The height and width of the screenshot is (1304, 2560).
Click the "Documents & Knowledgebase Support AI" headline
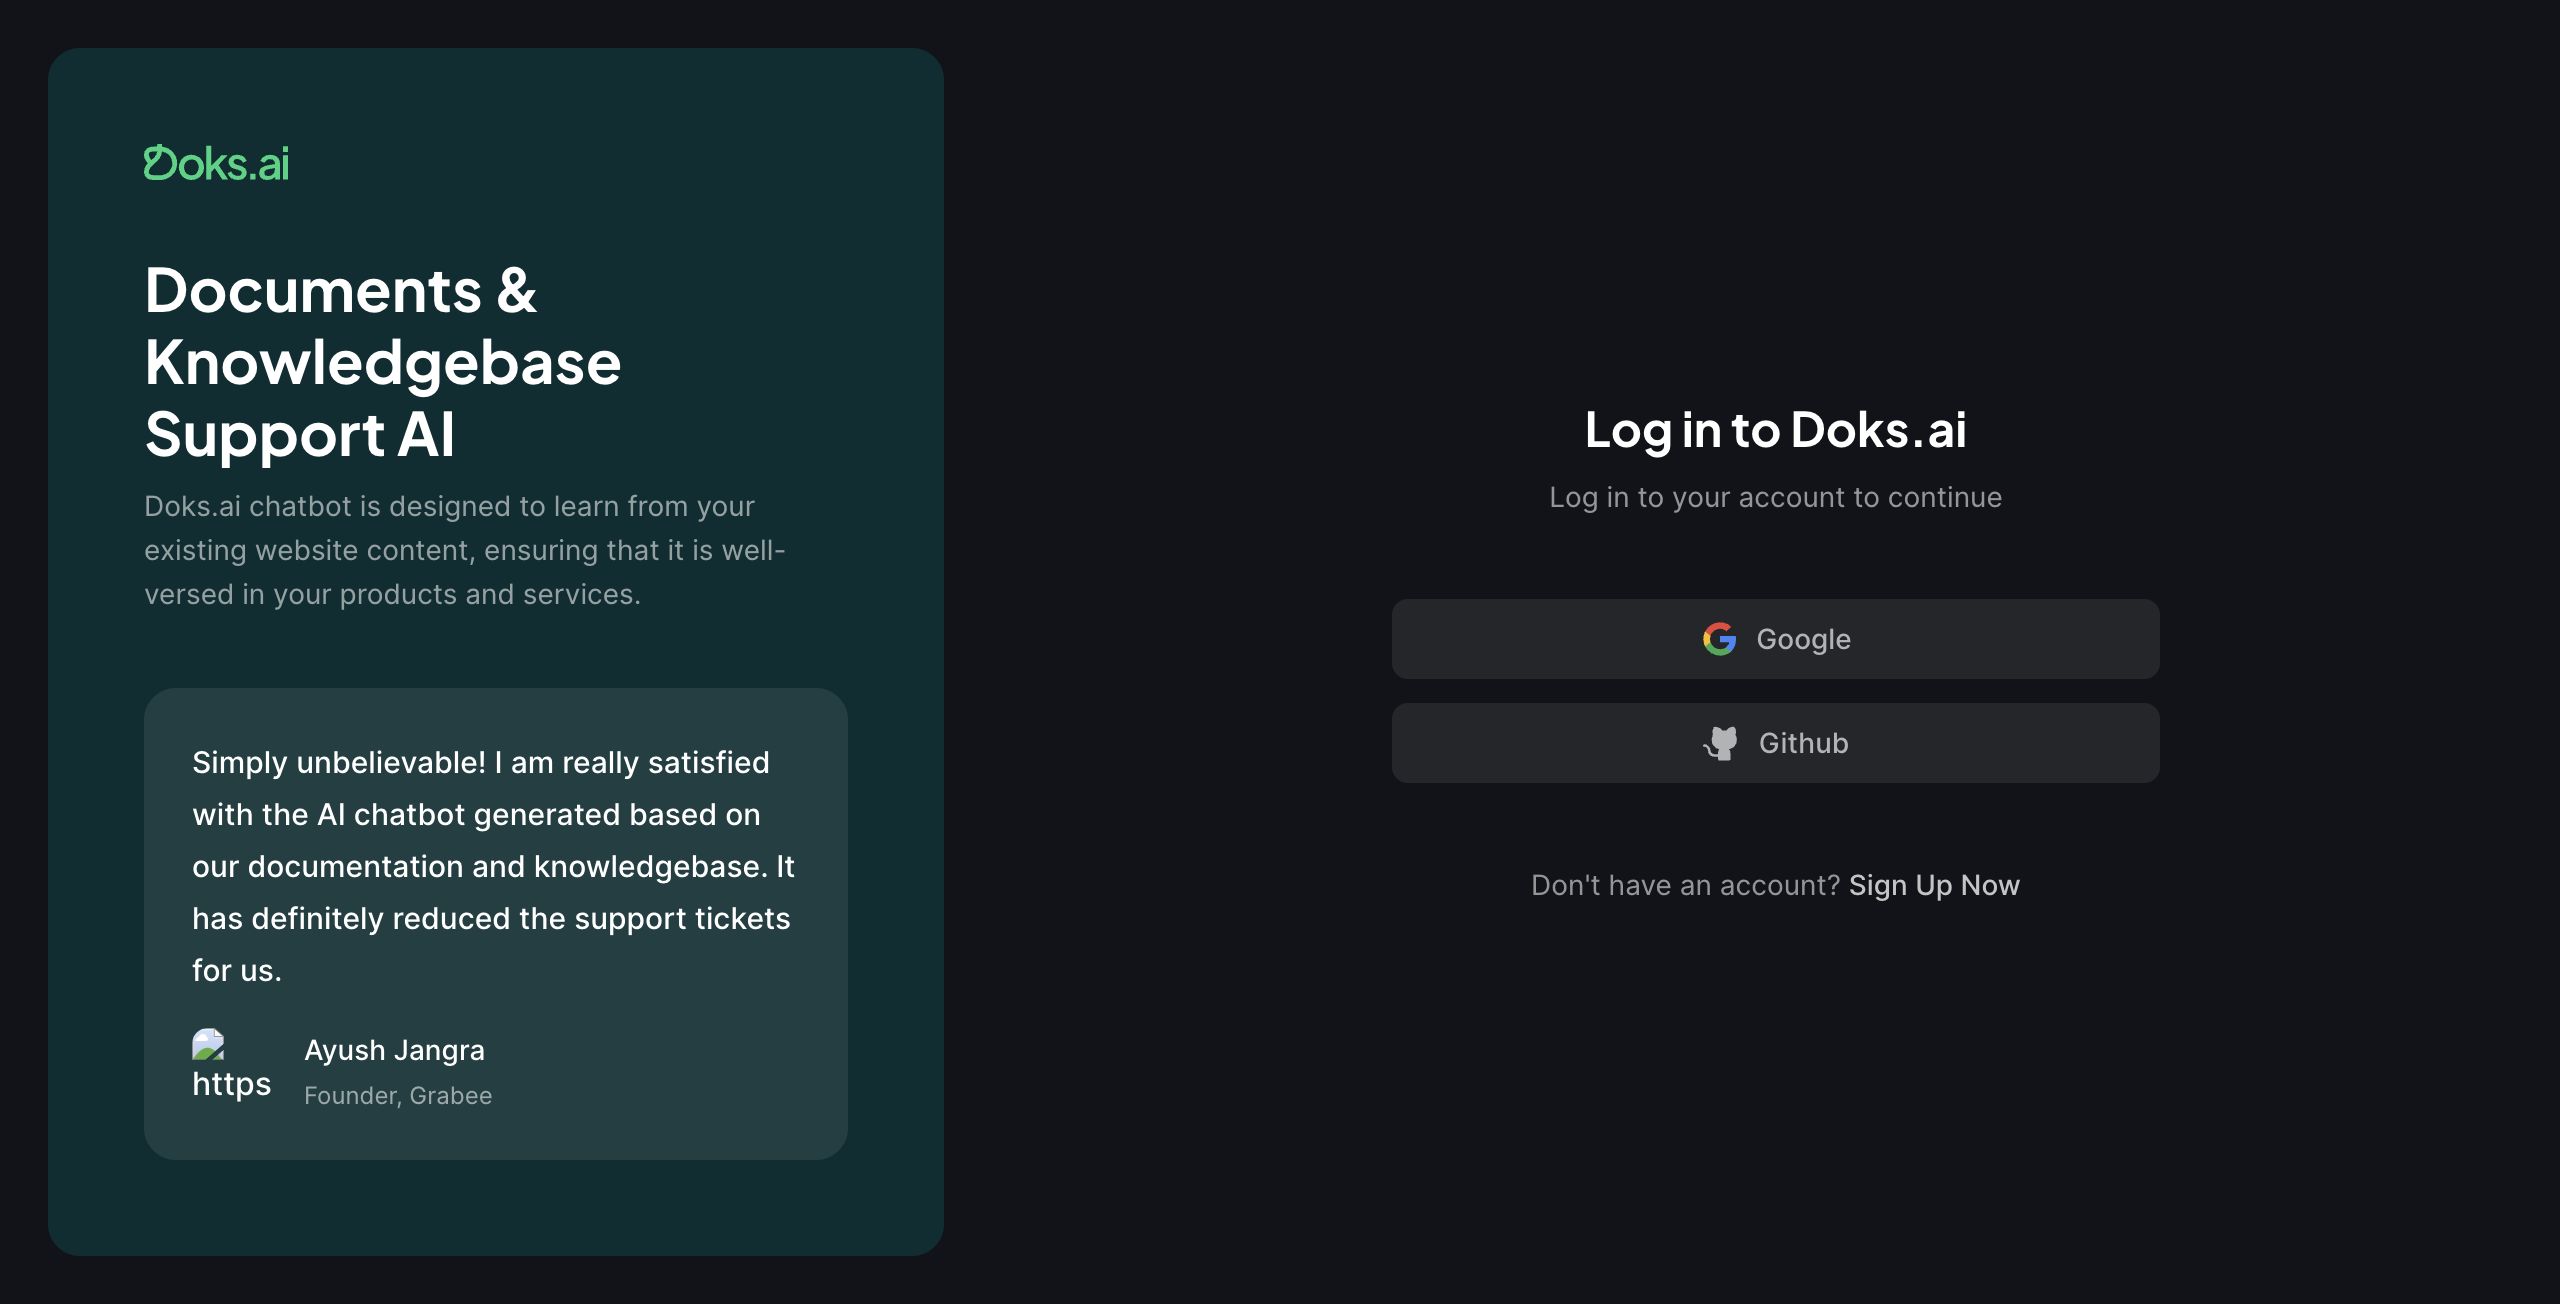(x=382, y=362)
